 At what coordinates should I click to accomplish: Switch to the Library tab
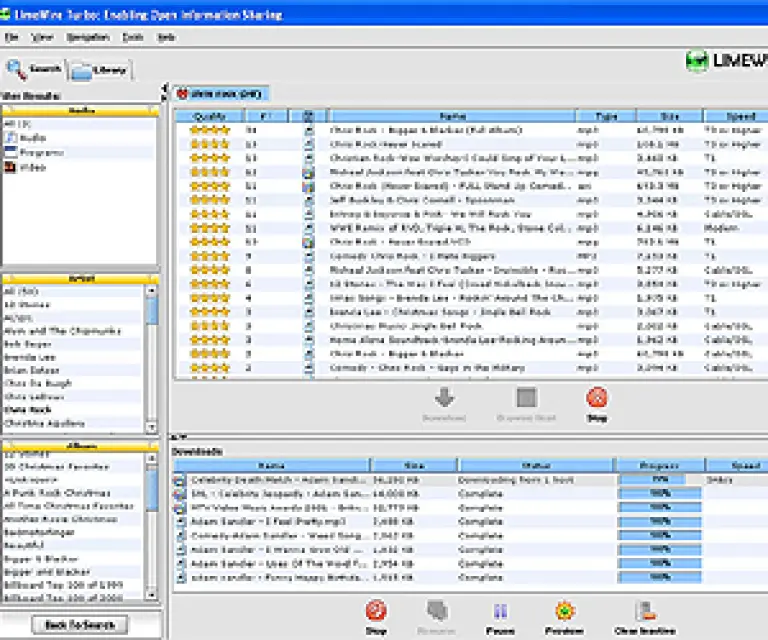tap(99, 71)
